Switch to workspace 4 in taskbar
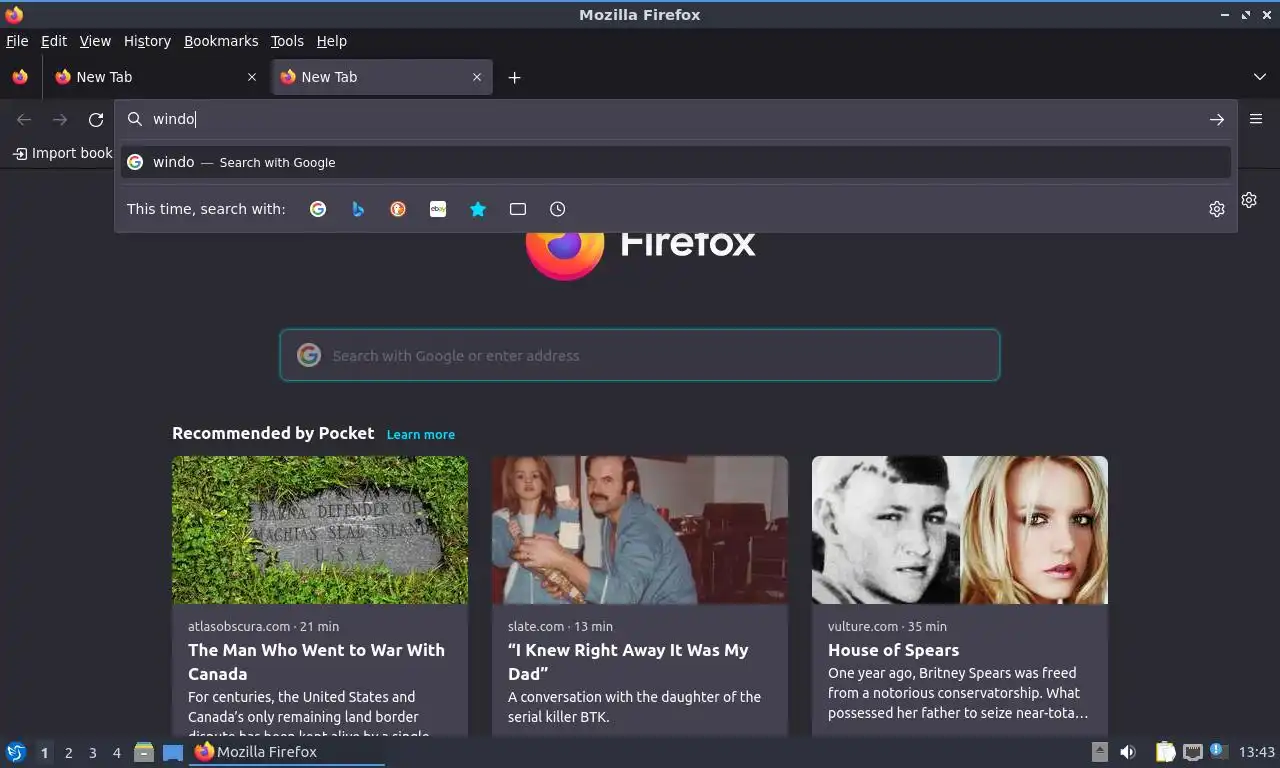This screenshot has height=768, width=1280. pyautogui.click(x=117, y=752)
